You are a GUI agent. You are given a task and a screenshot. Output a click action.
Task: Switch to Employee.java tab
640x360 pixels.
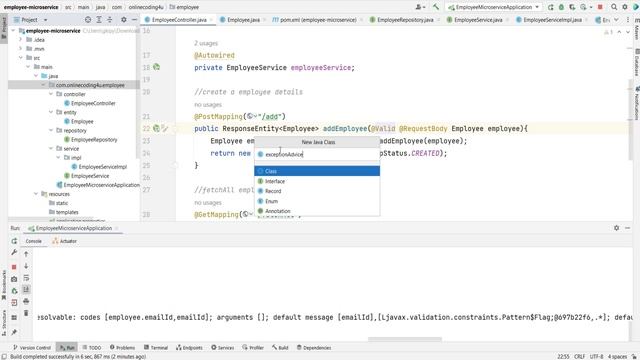(243, 20)
